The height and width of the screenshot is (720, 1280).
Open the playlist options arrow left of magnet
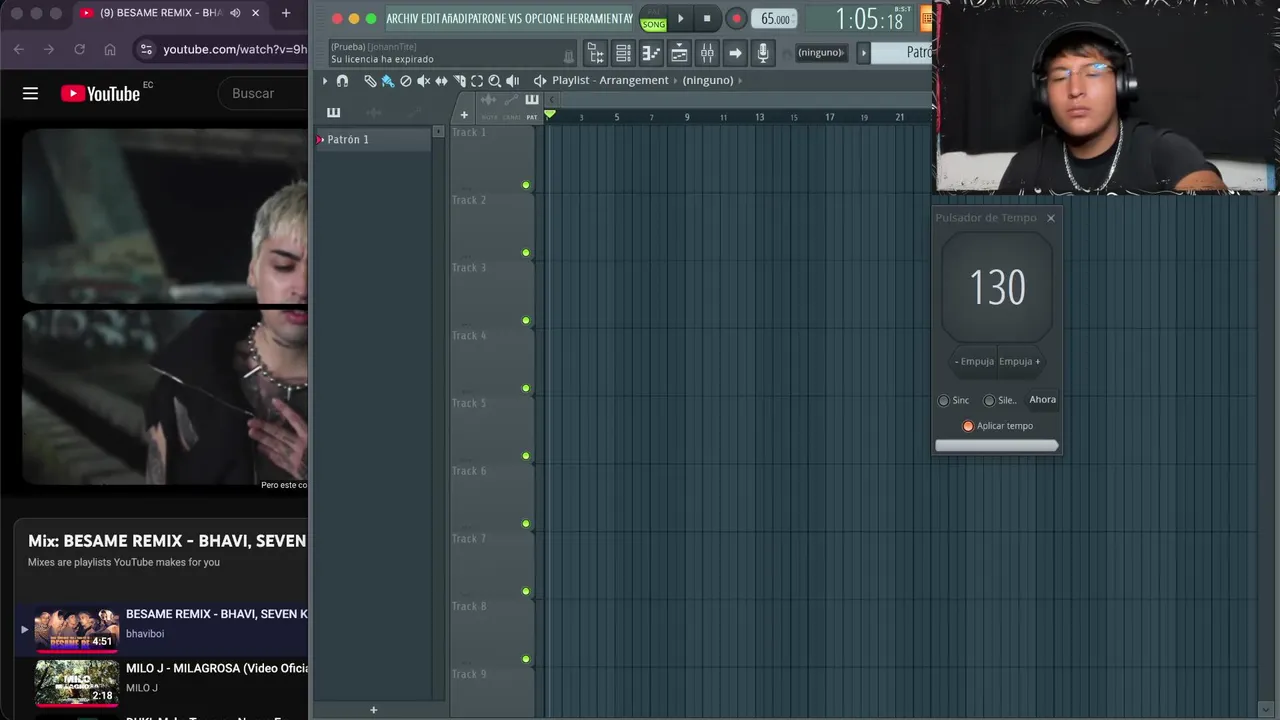(x=324, y=81)
